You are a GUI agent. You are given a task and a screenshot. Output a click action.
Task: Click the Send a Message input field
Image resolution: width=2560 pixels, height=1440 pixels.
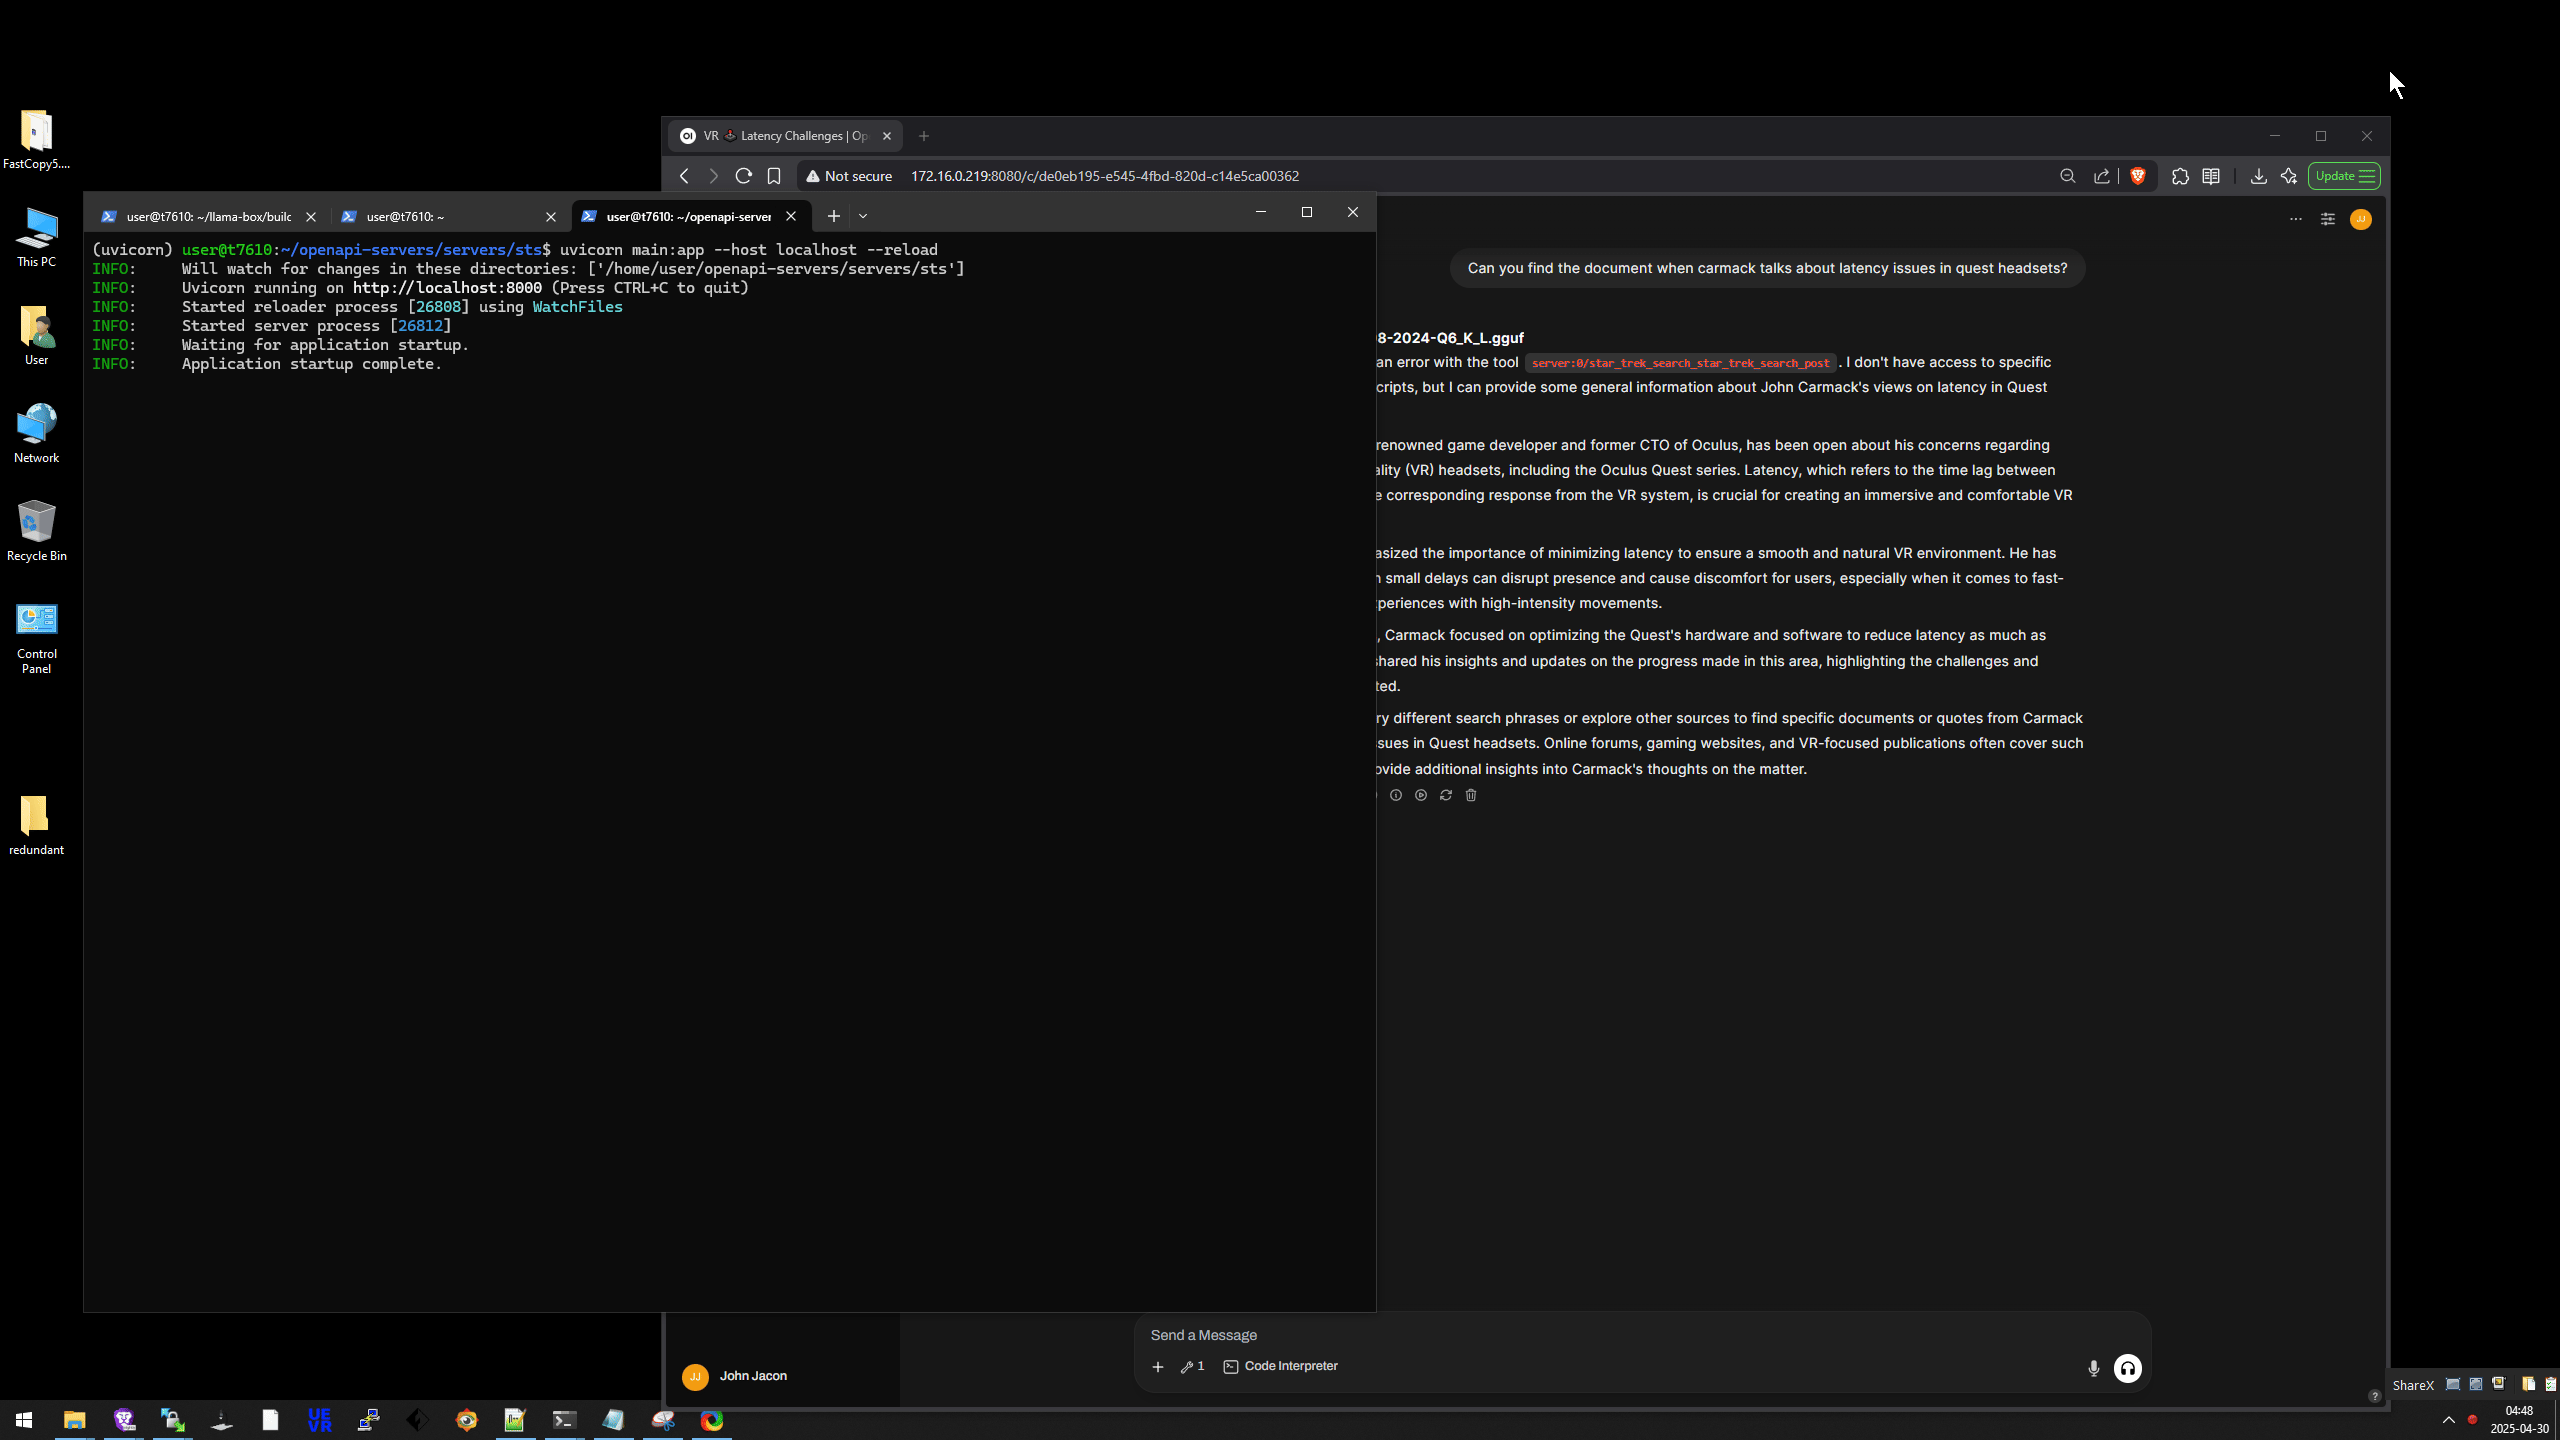(x=1640, y=1335)
